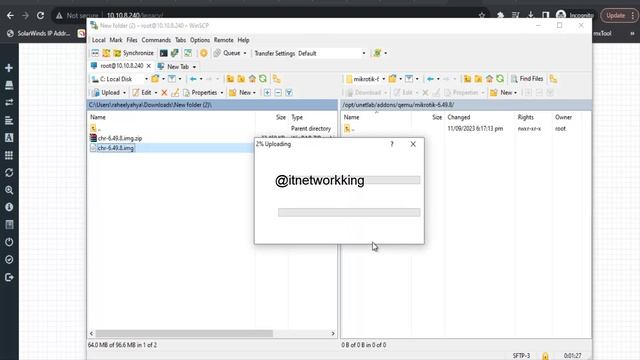Viewport: 640px width, 360px height.
Task: Go to local root directory icon
Action: click(x=241, y=79)
